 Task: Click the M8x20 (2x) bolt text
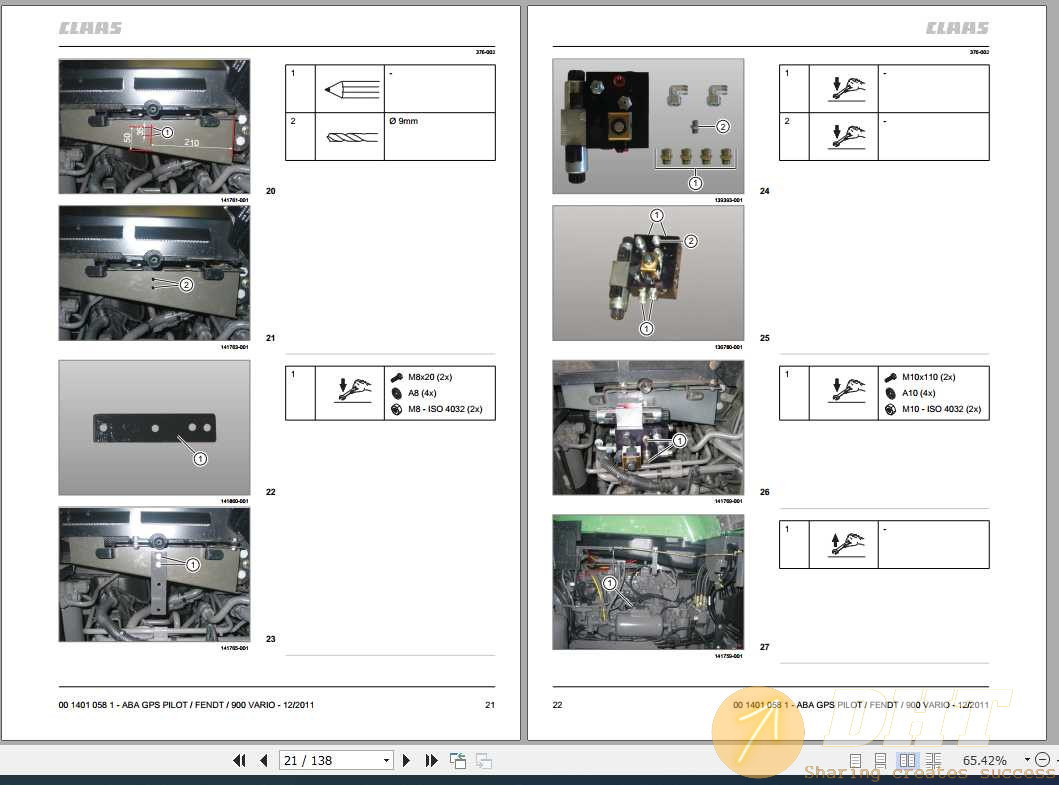430,377
